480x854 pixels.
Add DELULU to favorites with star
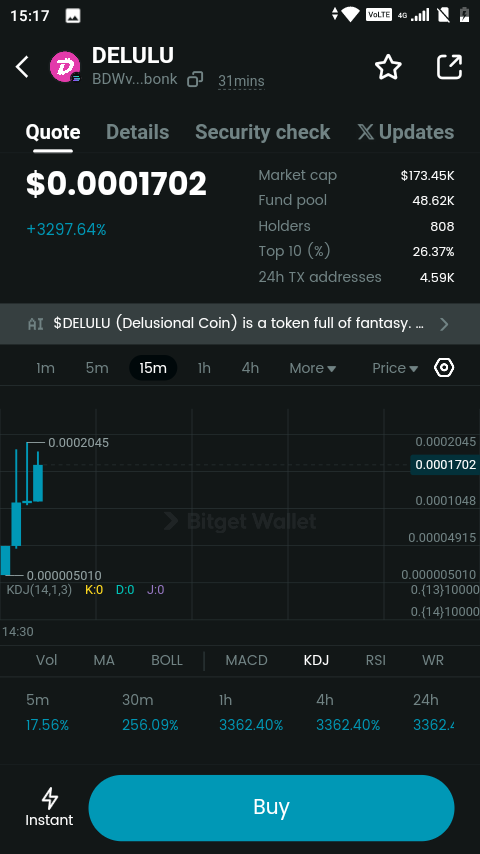click(388, 68)
